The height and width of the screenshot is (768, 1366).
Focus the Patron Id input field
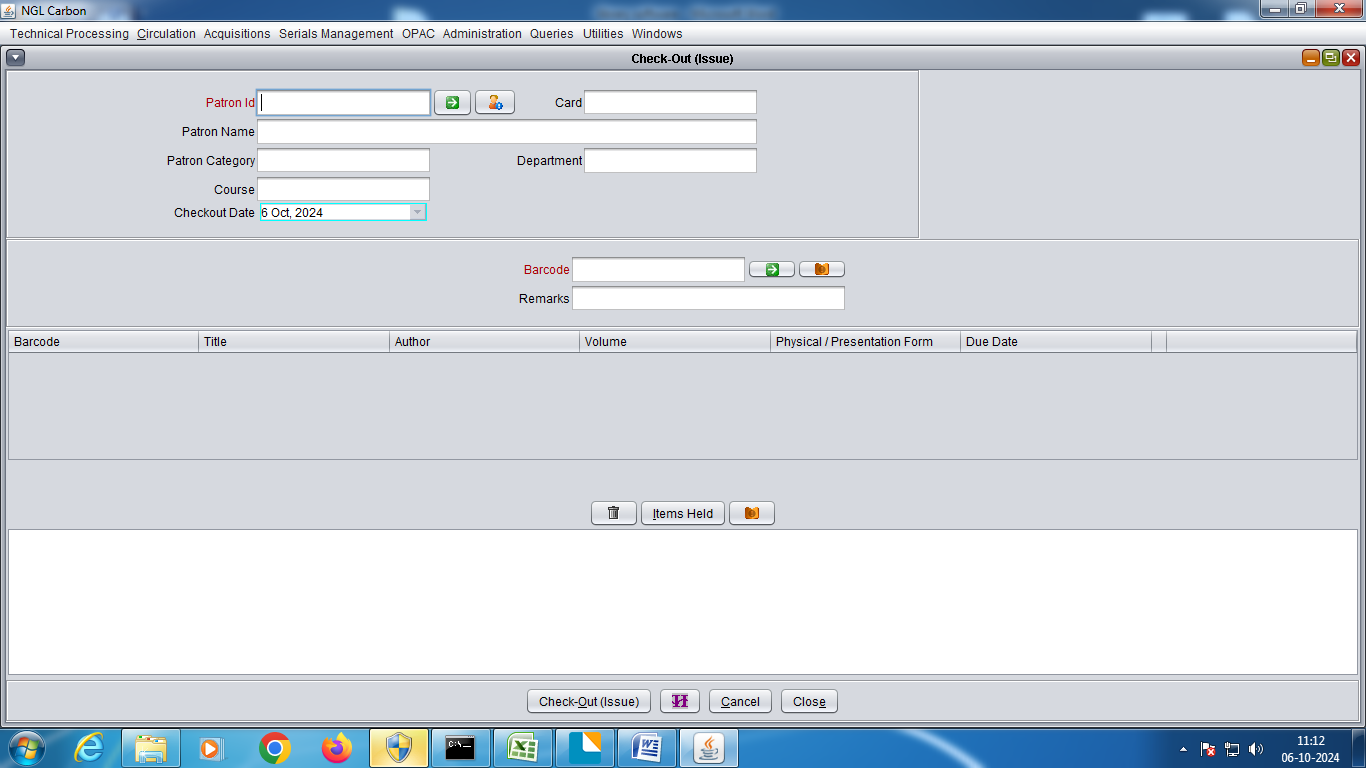[344, 102]
